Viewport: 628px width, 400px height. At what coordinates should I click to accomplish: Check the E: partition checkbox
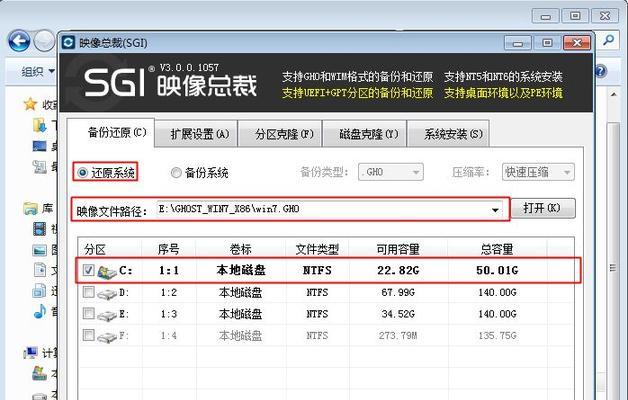(89, 313)
